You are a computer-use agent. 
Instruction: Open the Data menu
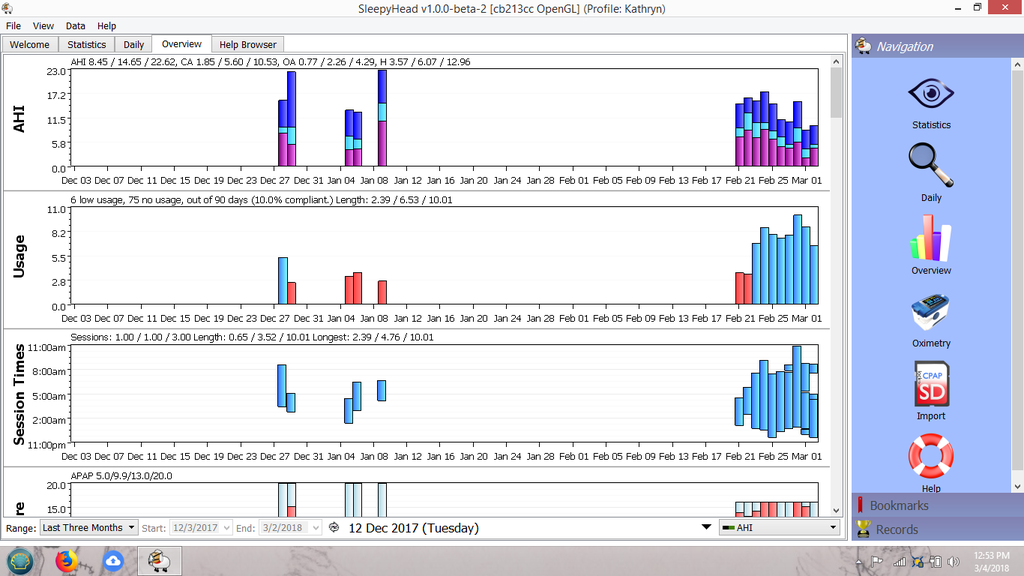tap(75, 26)
